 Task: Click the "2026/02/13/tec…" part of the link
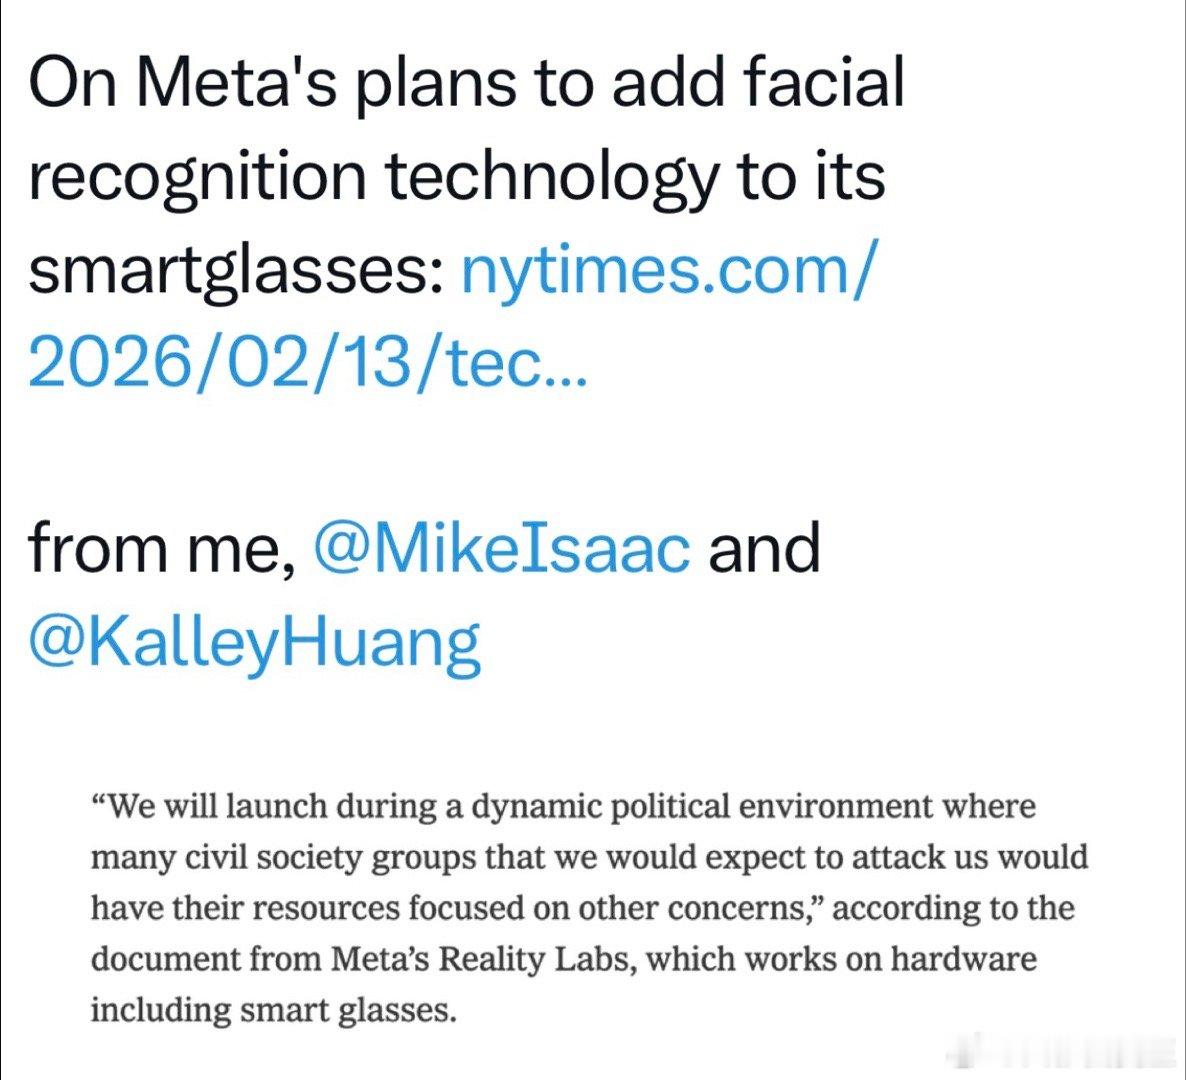click(307, 364)
